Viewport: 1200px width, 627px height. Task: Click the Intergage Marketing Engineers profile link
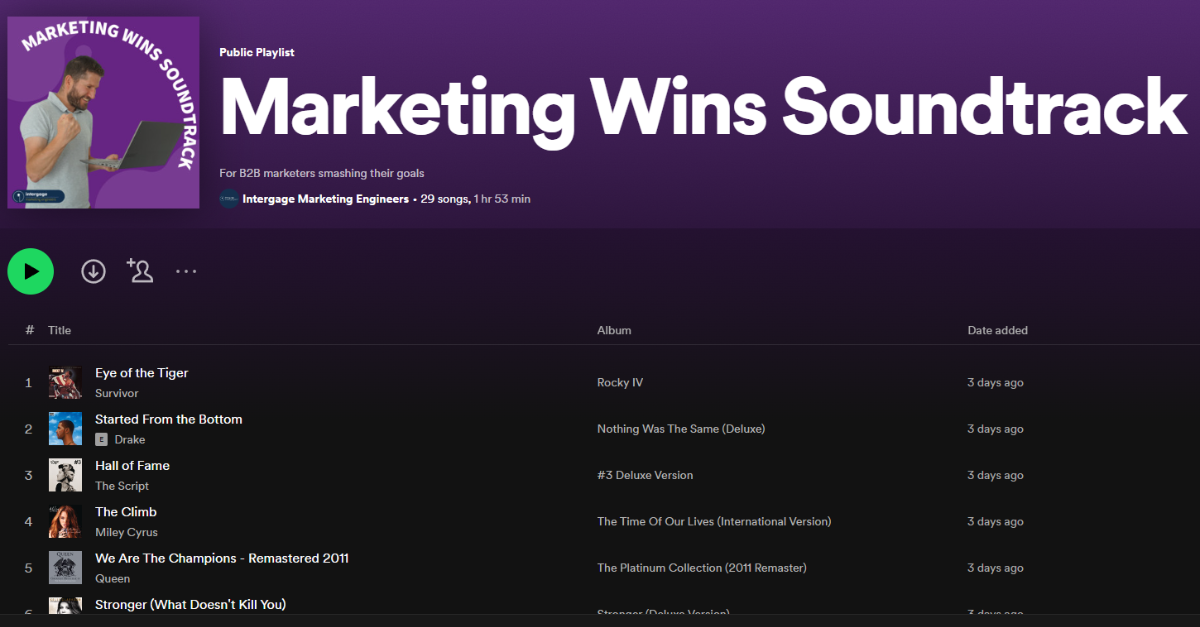coord(326,199)
